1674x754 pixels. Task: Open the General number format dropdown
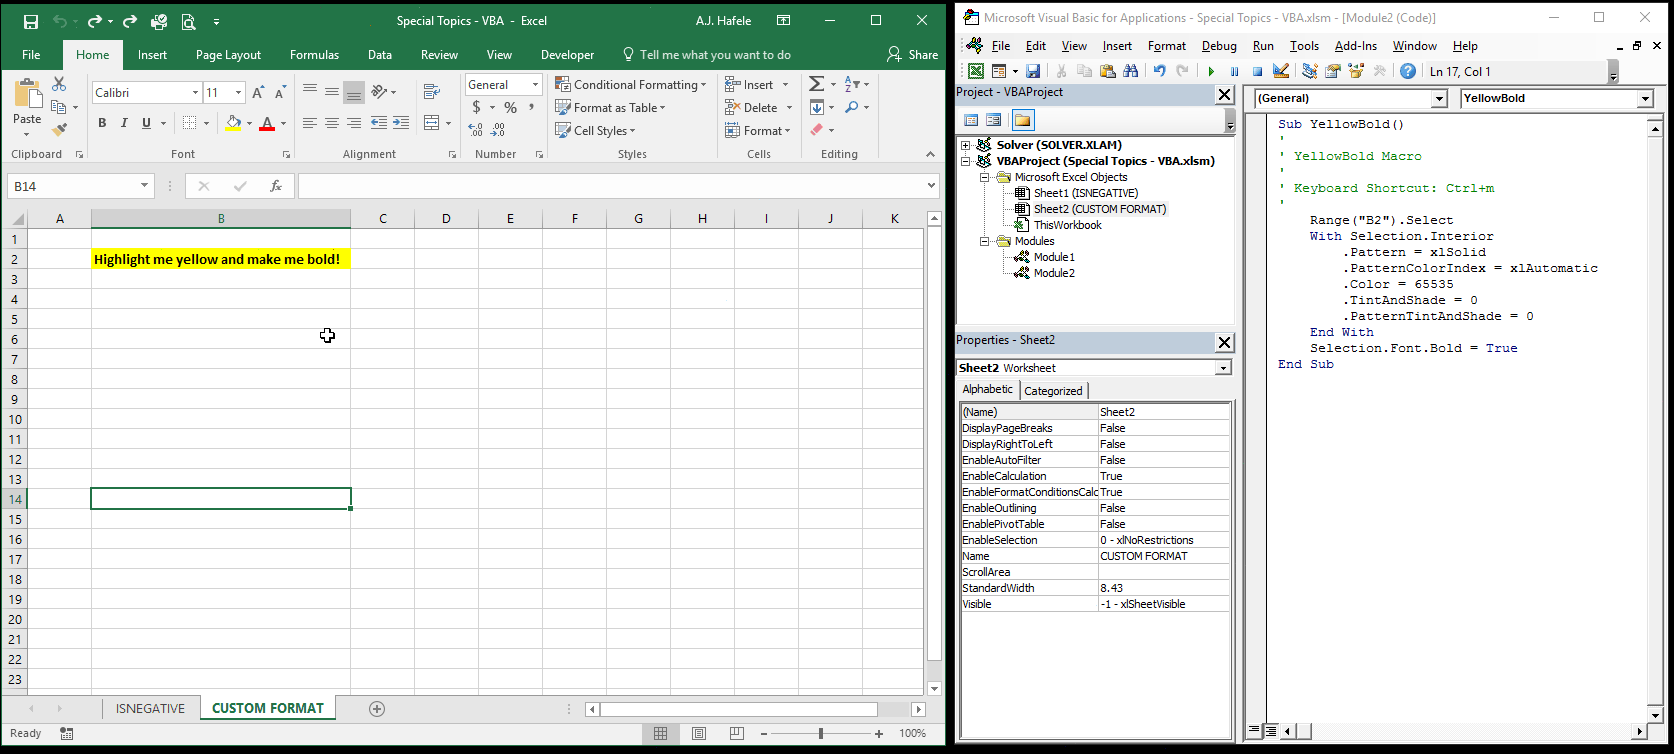pyautogui.click(x=535, y=85)
